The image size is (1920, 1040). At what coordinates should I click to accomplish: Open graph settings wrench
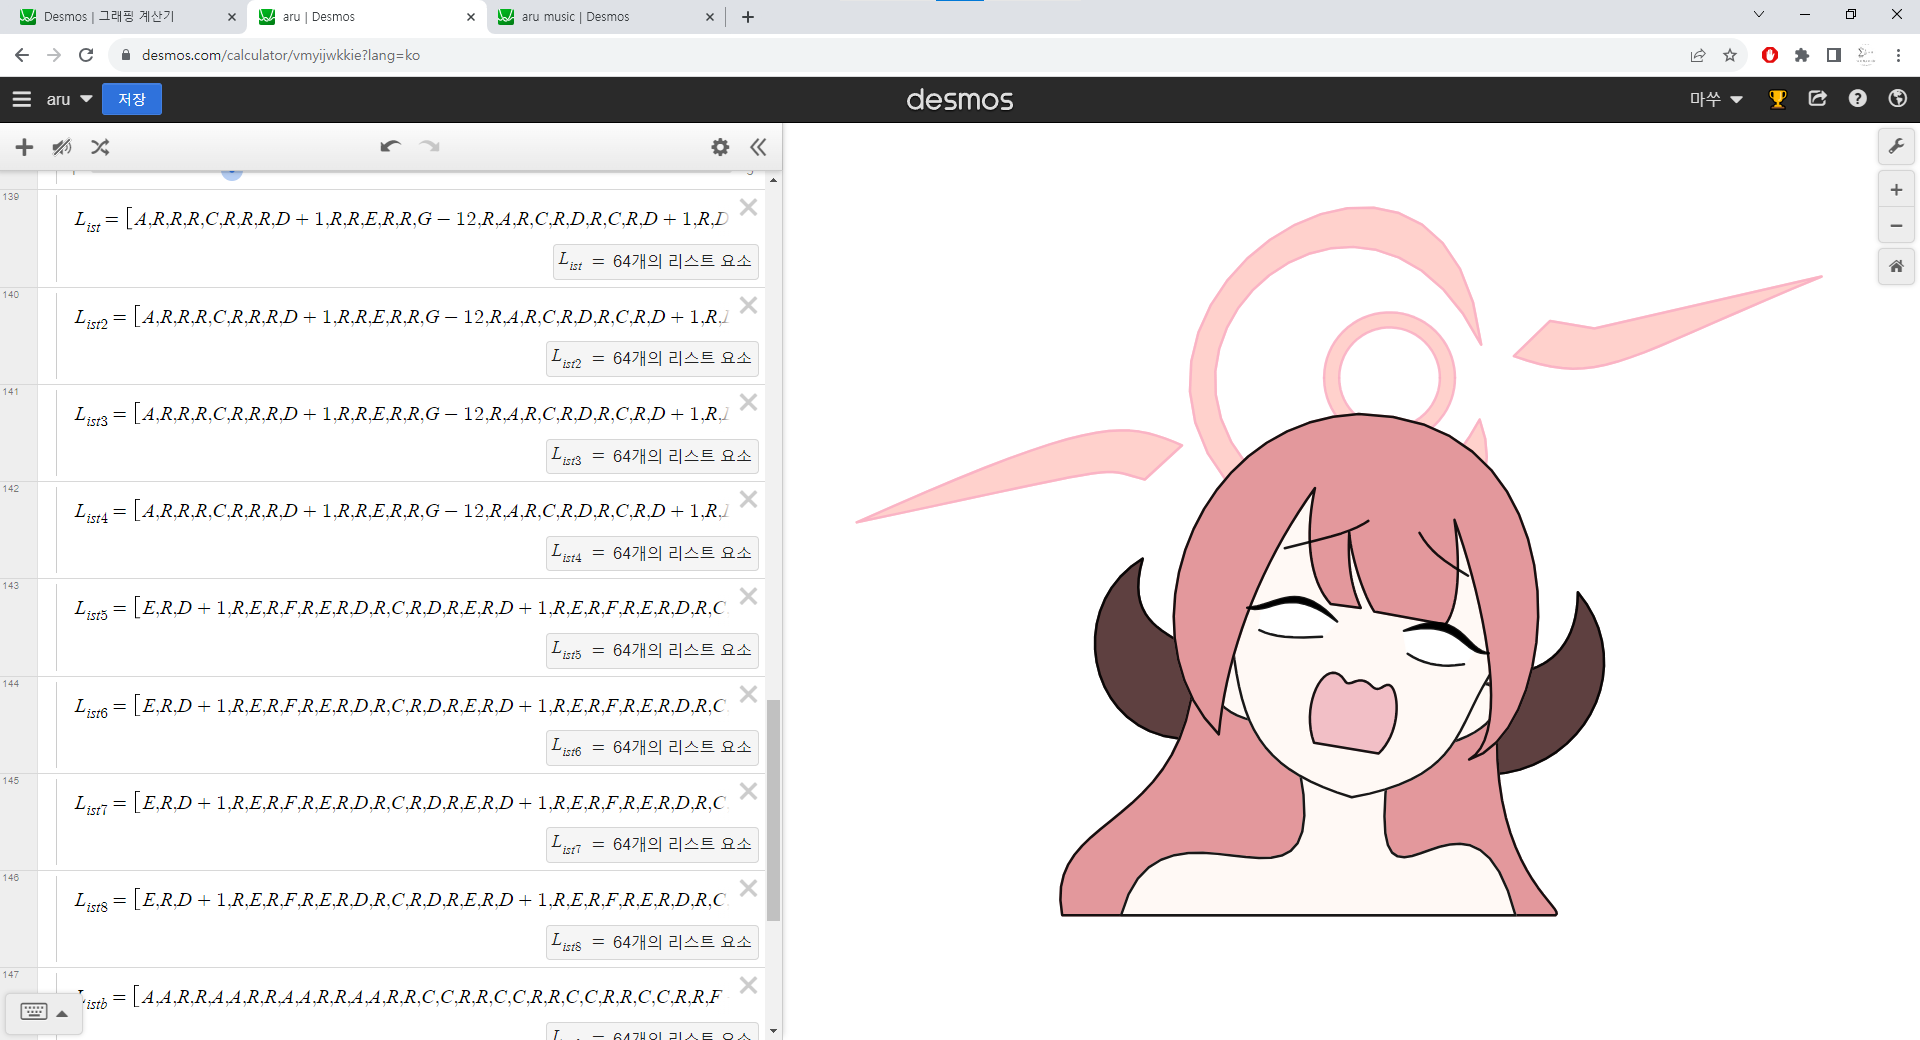coord(1895,147)
